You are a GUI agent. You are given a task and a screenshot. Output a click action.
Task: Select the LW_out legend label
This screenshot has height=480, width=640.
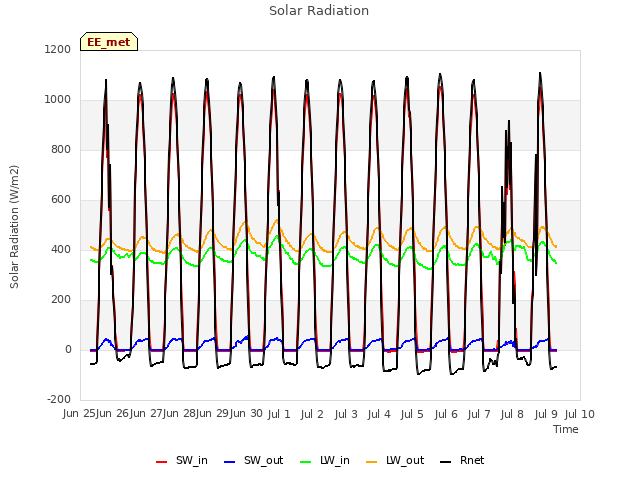405,460
